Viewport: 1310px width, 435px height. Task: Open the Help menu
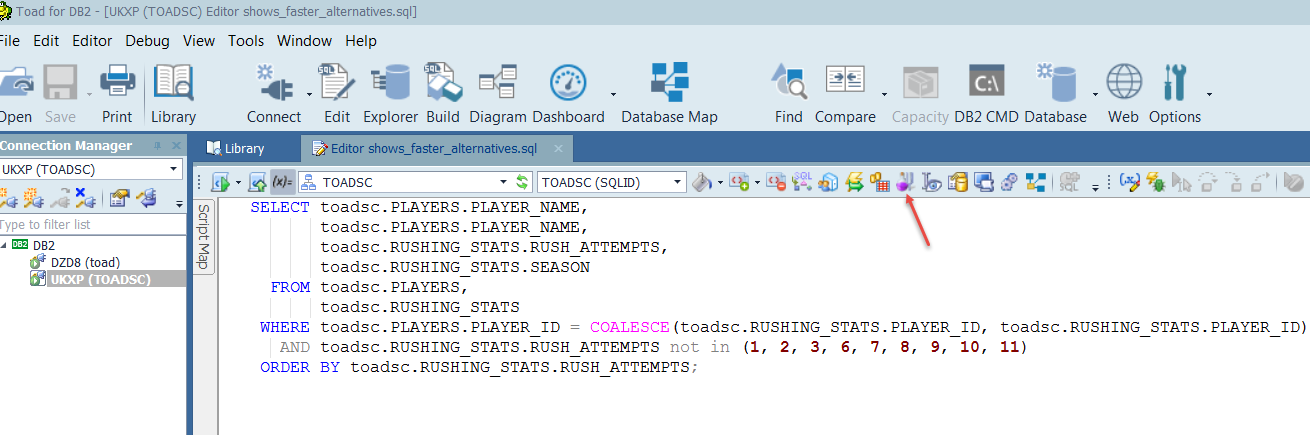point(361,41)
